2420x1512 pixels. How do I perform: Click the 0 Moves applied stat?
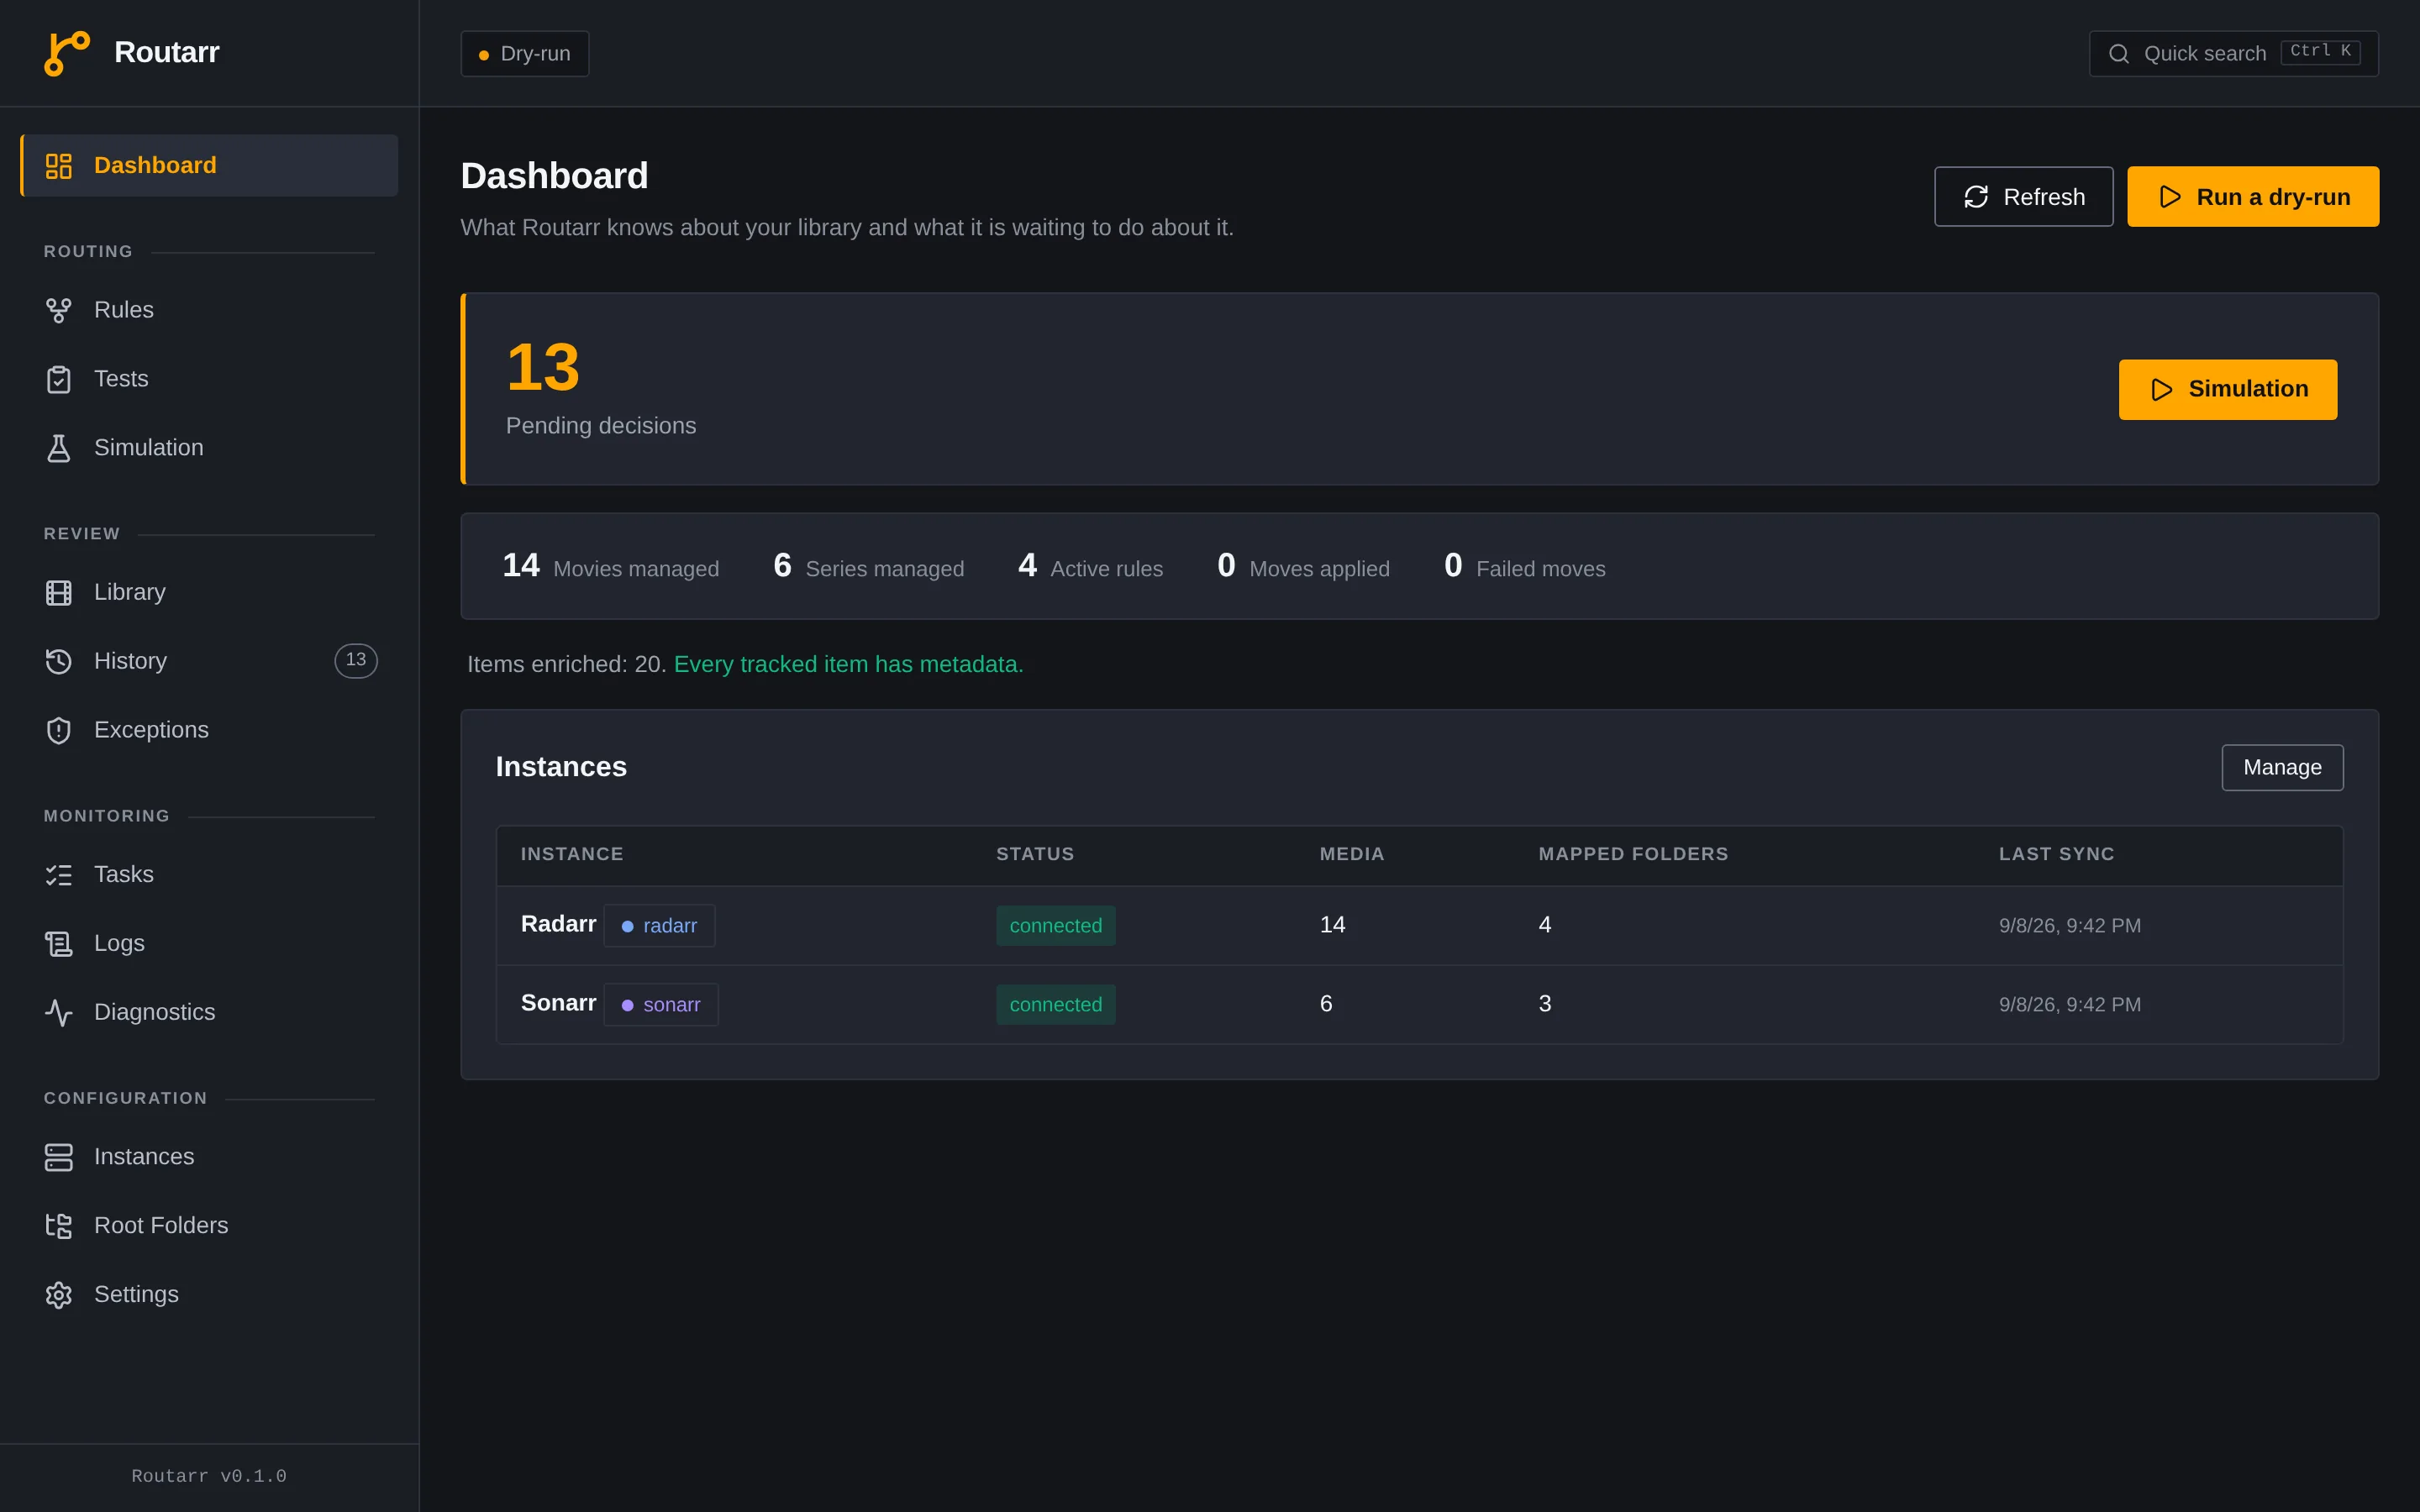pos(1303,566)
